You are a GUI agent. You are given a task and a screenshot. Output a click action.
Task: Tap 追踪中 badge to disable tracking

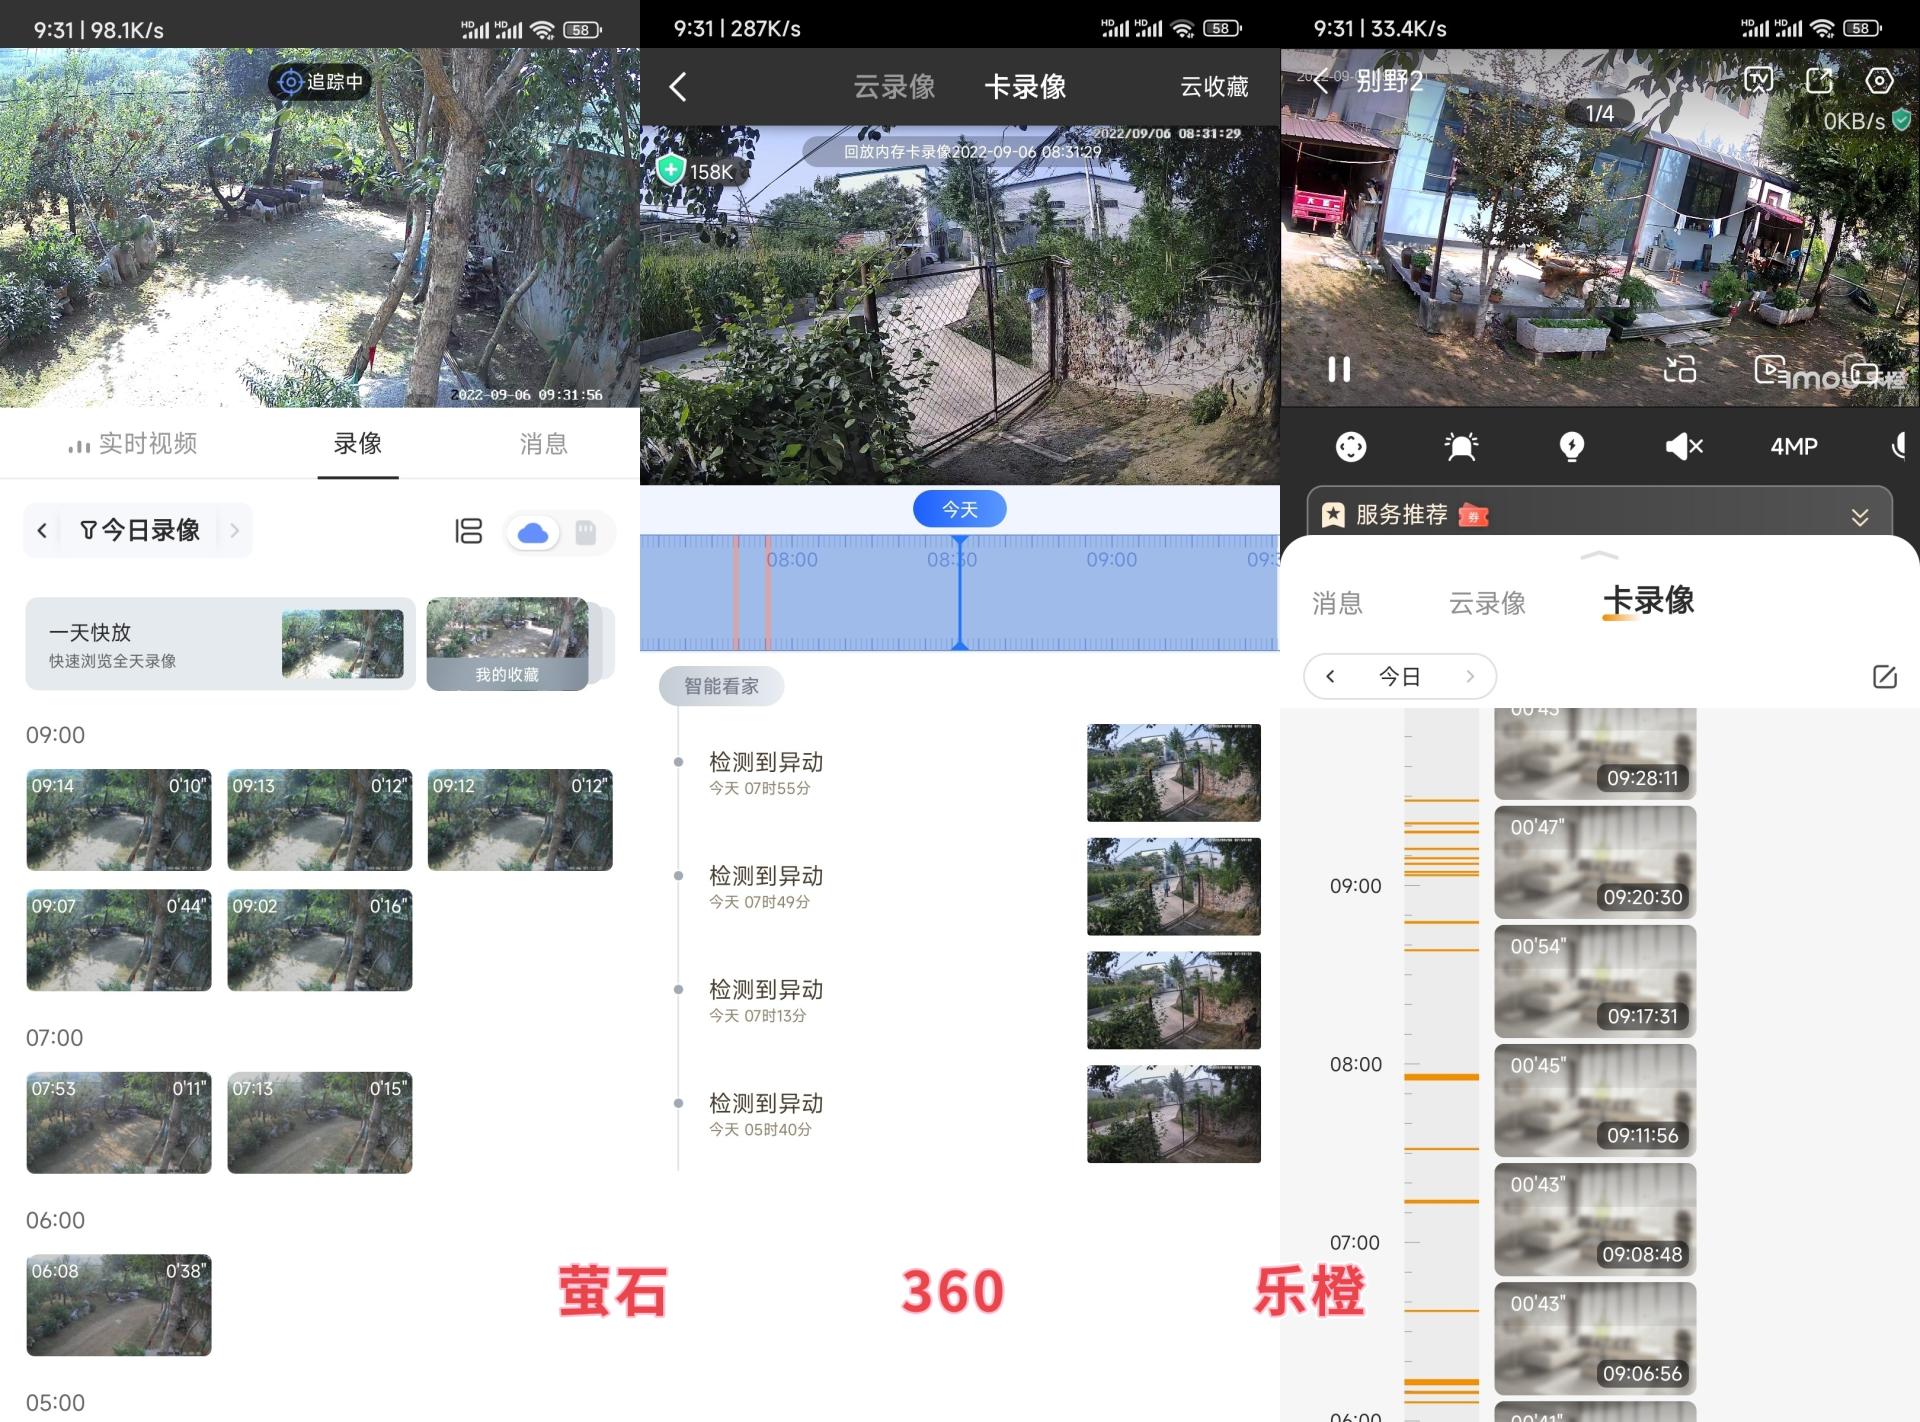click(319, 82)
